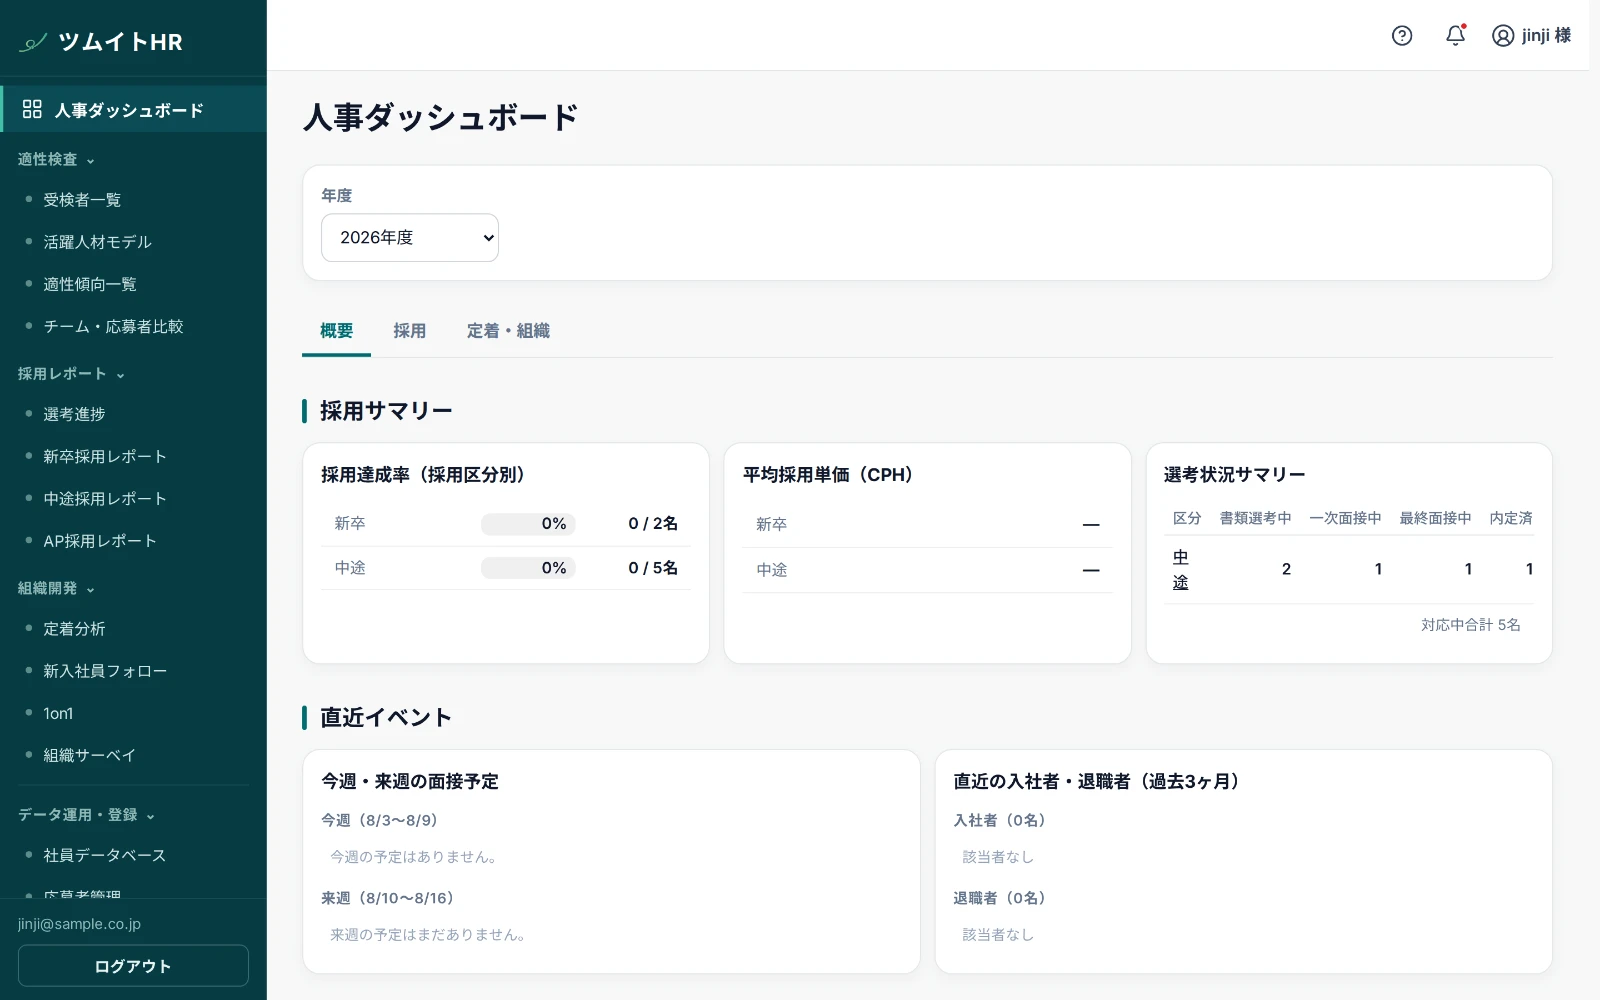Open the help question mark icon
This screenshot has height=1000, width=1600.
(x=1402, y=36)
